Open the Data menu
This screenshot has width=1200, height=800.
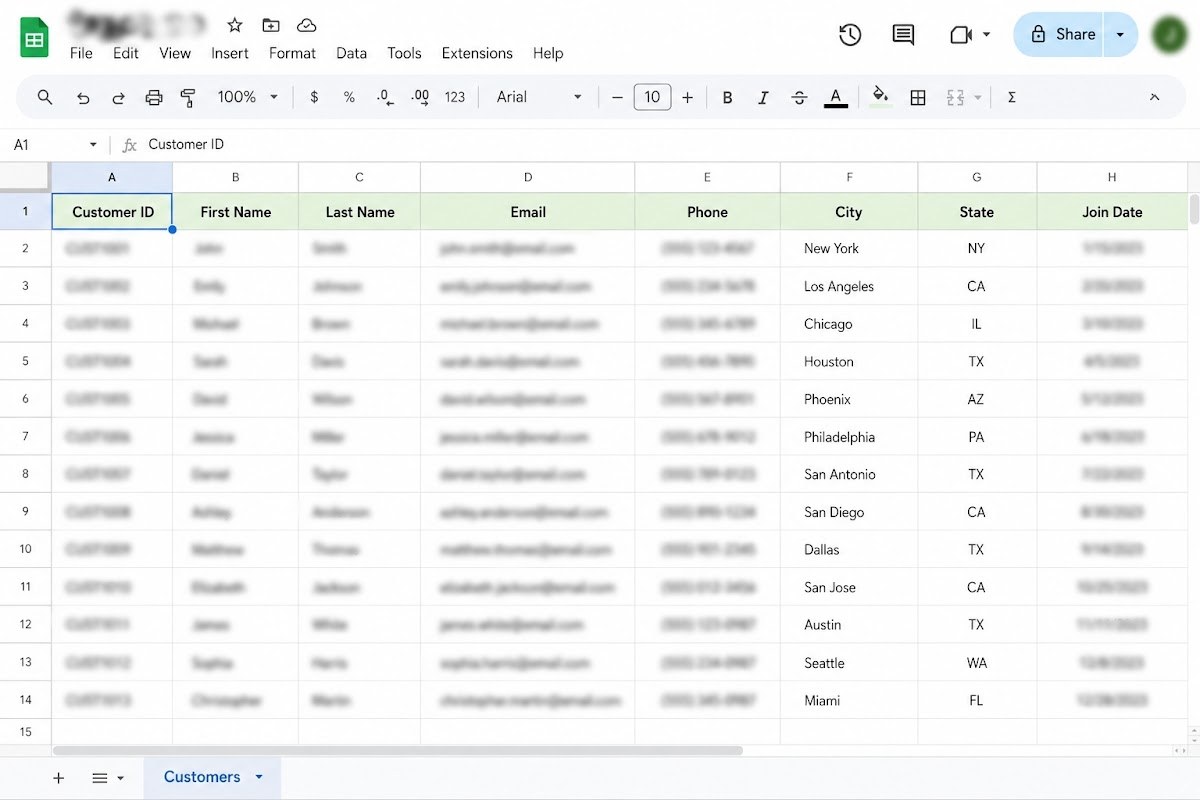pyautogui.click(x=351, y=53)
